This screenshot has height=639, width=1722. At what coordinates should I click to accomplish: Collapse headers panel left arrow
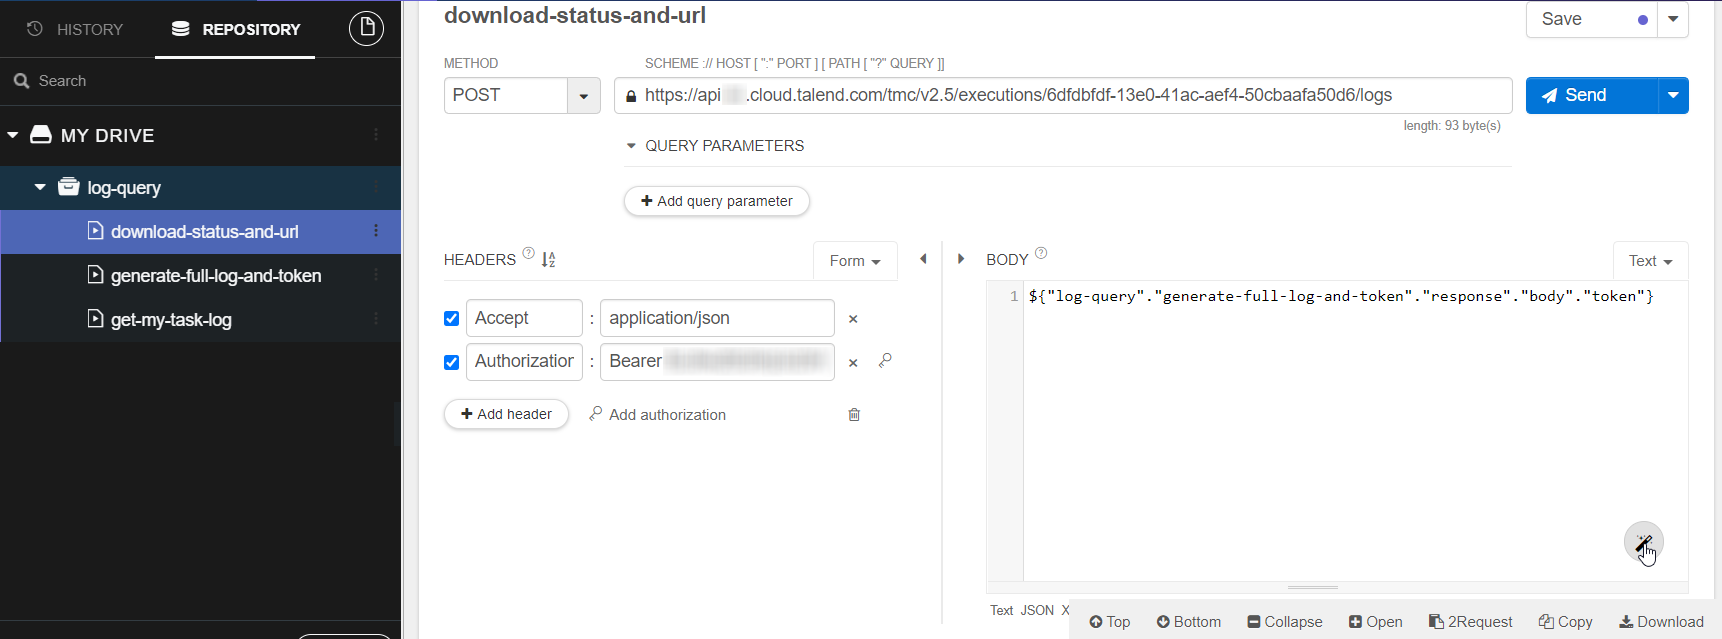pyautogui.click(x=923, y=259)
